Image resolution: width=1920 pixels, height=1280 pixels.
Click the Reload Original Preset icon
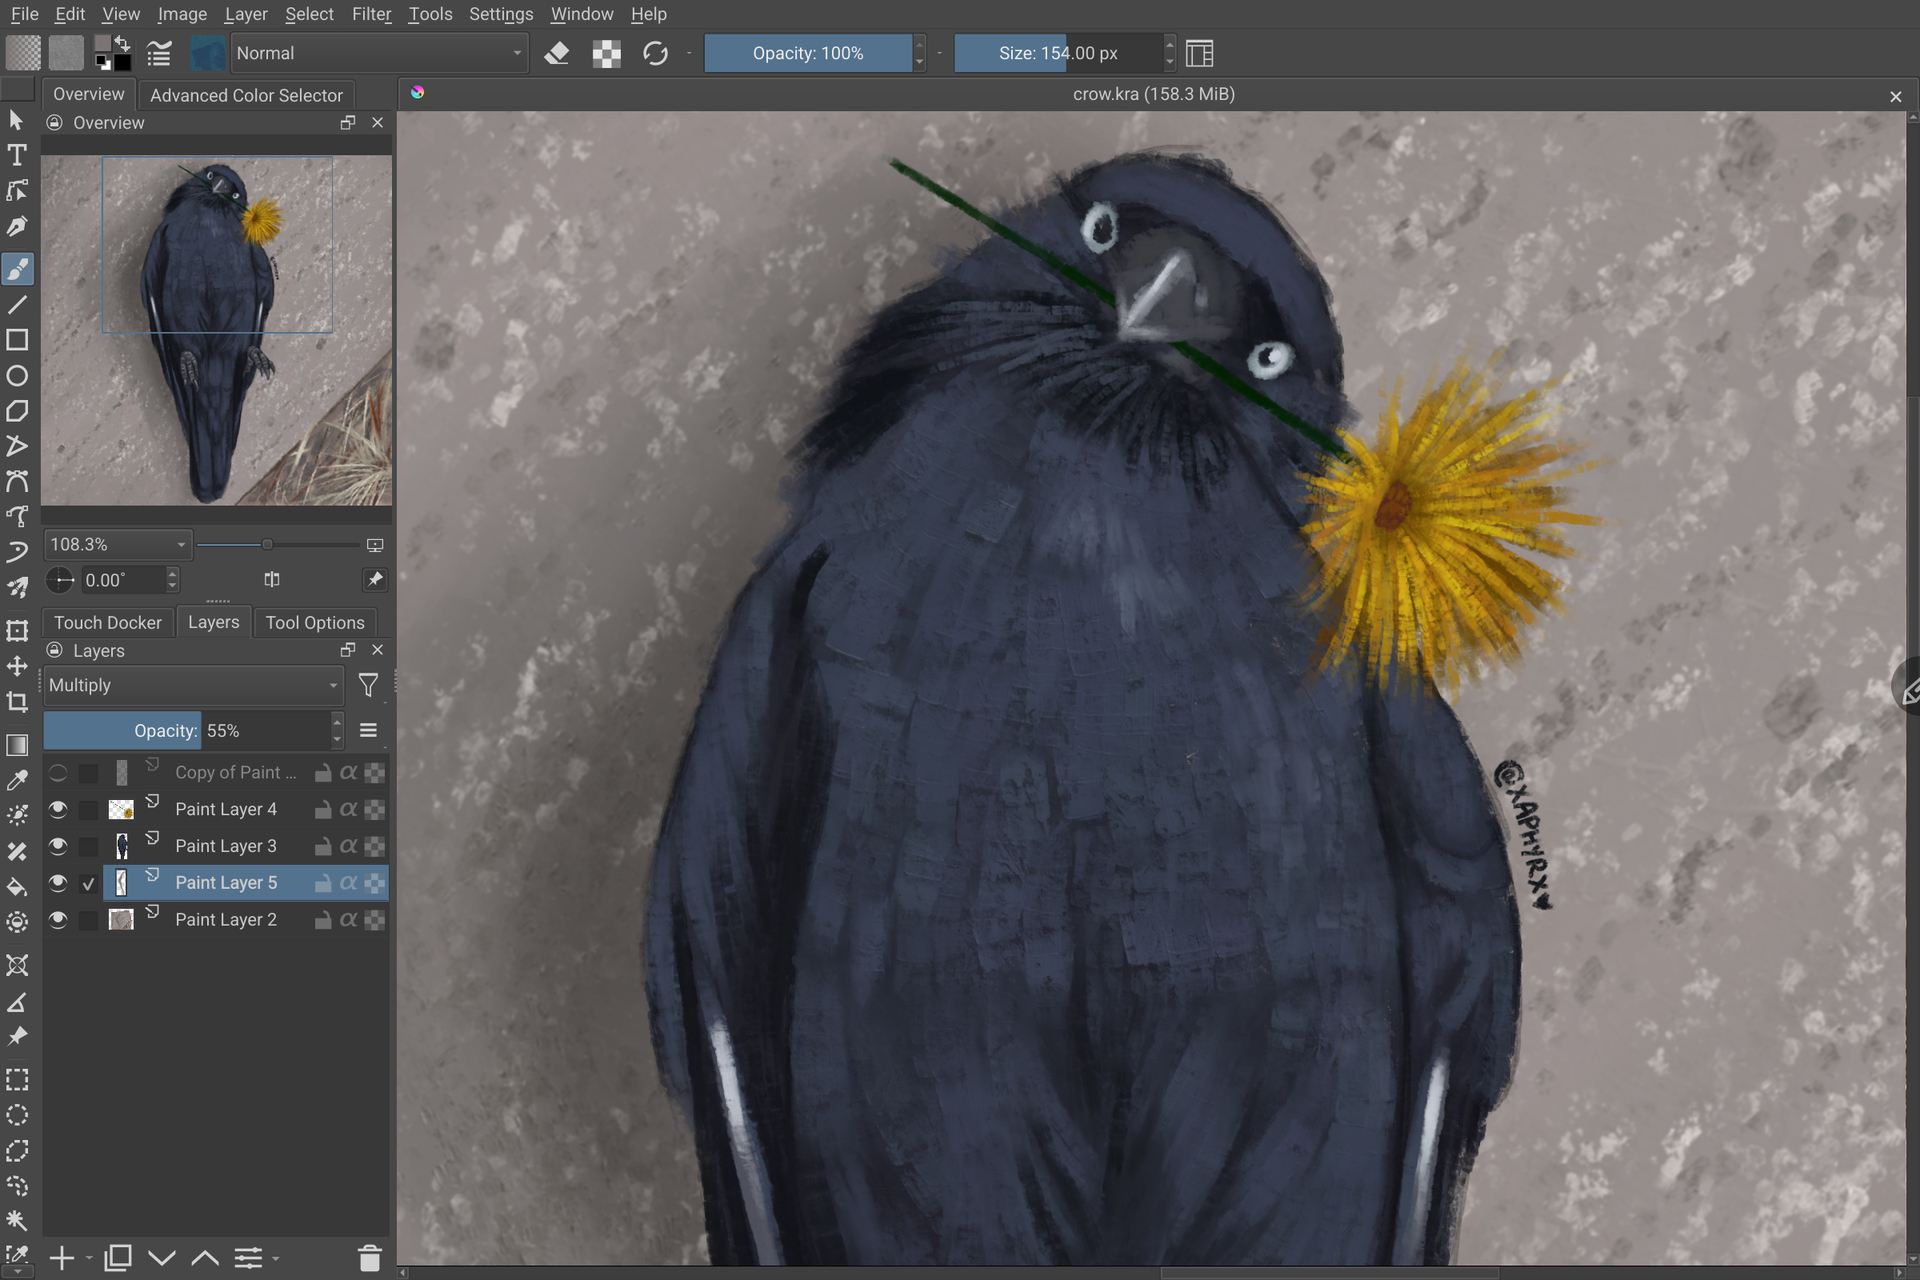pyautogui.click(x=655, y=53)
